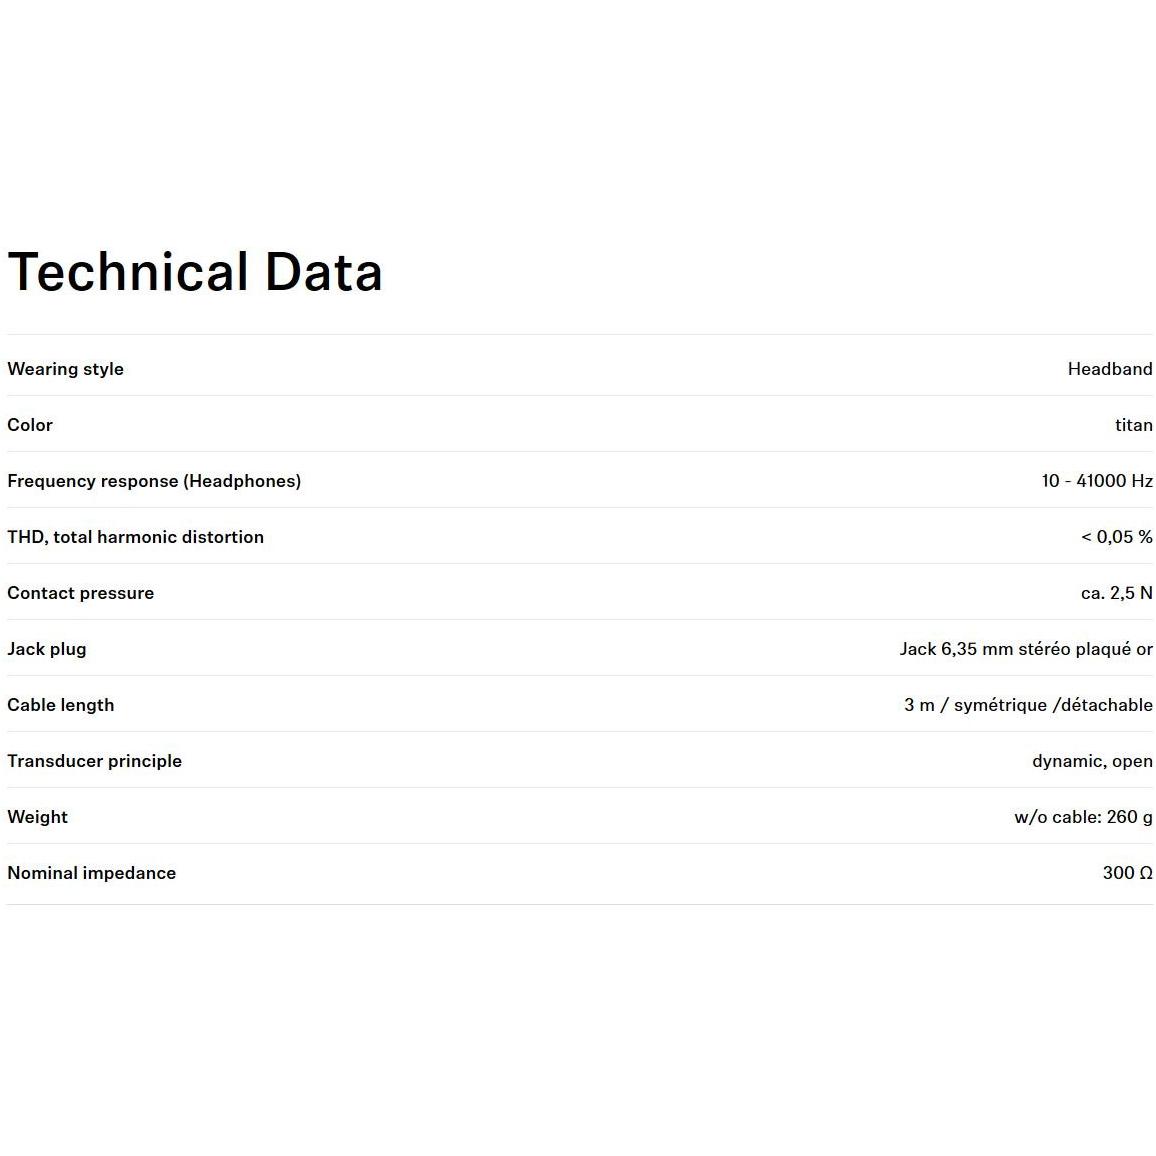Click the < 0,05 % value
This screenshot has width=1156, height=1156.
point(1116,537)
